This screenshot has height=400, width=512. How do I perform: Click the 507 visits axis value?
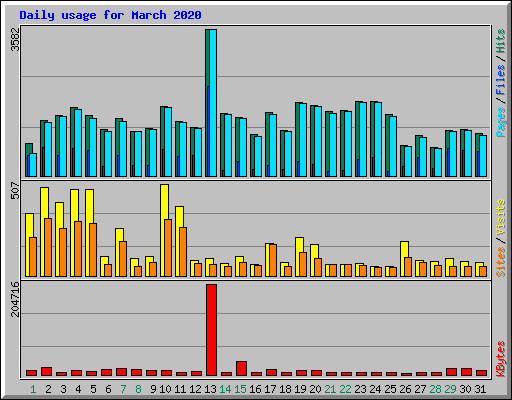[15, 190]
